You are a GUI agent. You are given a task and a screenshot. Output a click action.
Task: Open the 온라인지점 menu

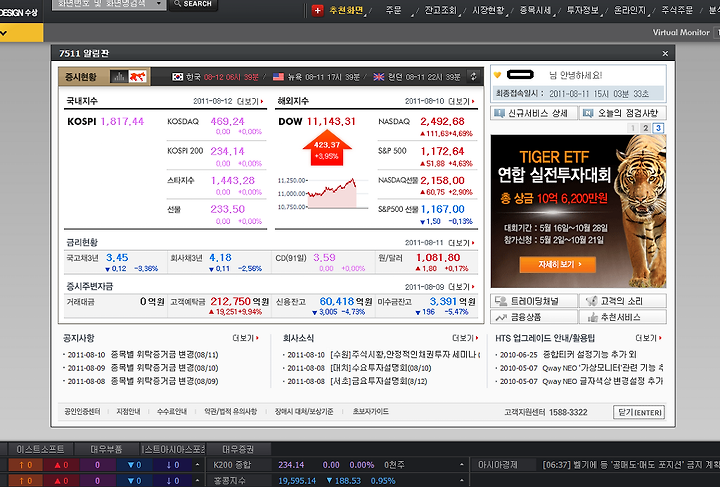[630, 10]
